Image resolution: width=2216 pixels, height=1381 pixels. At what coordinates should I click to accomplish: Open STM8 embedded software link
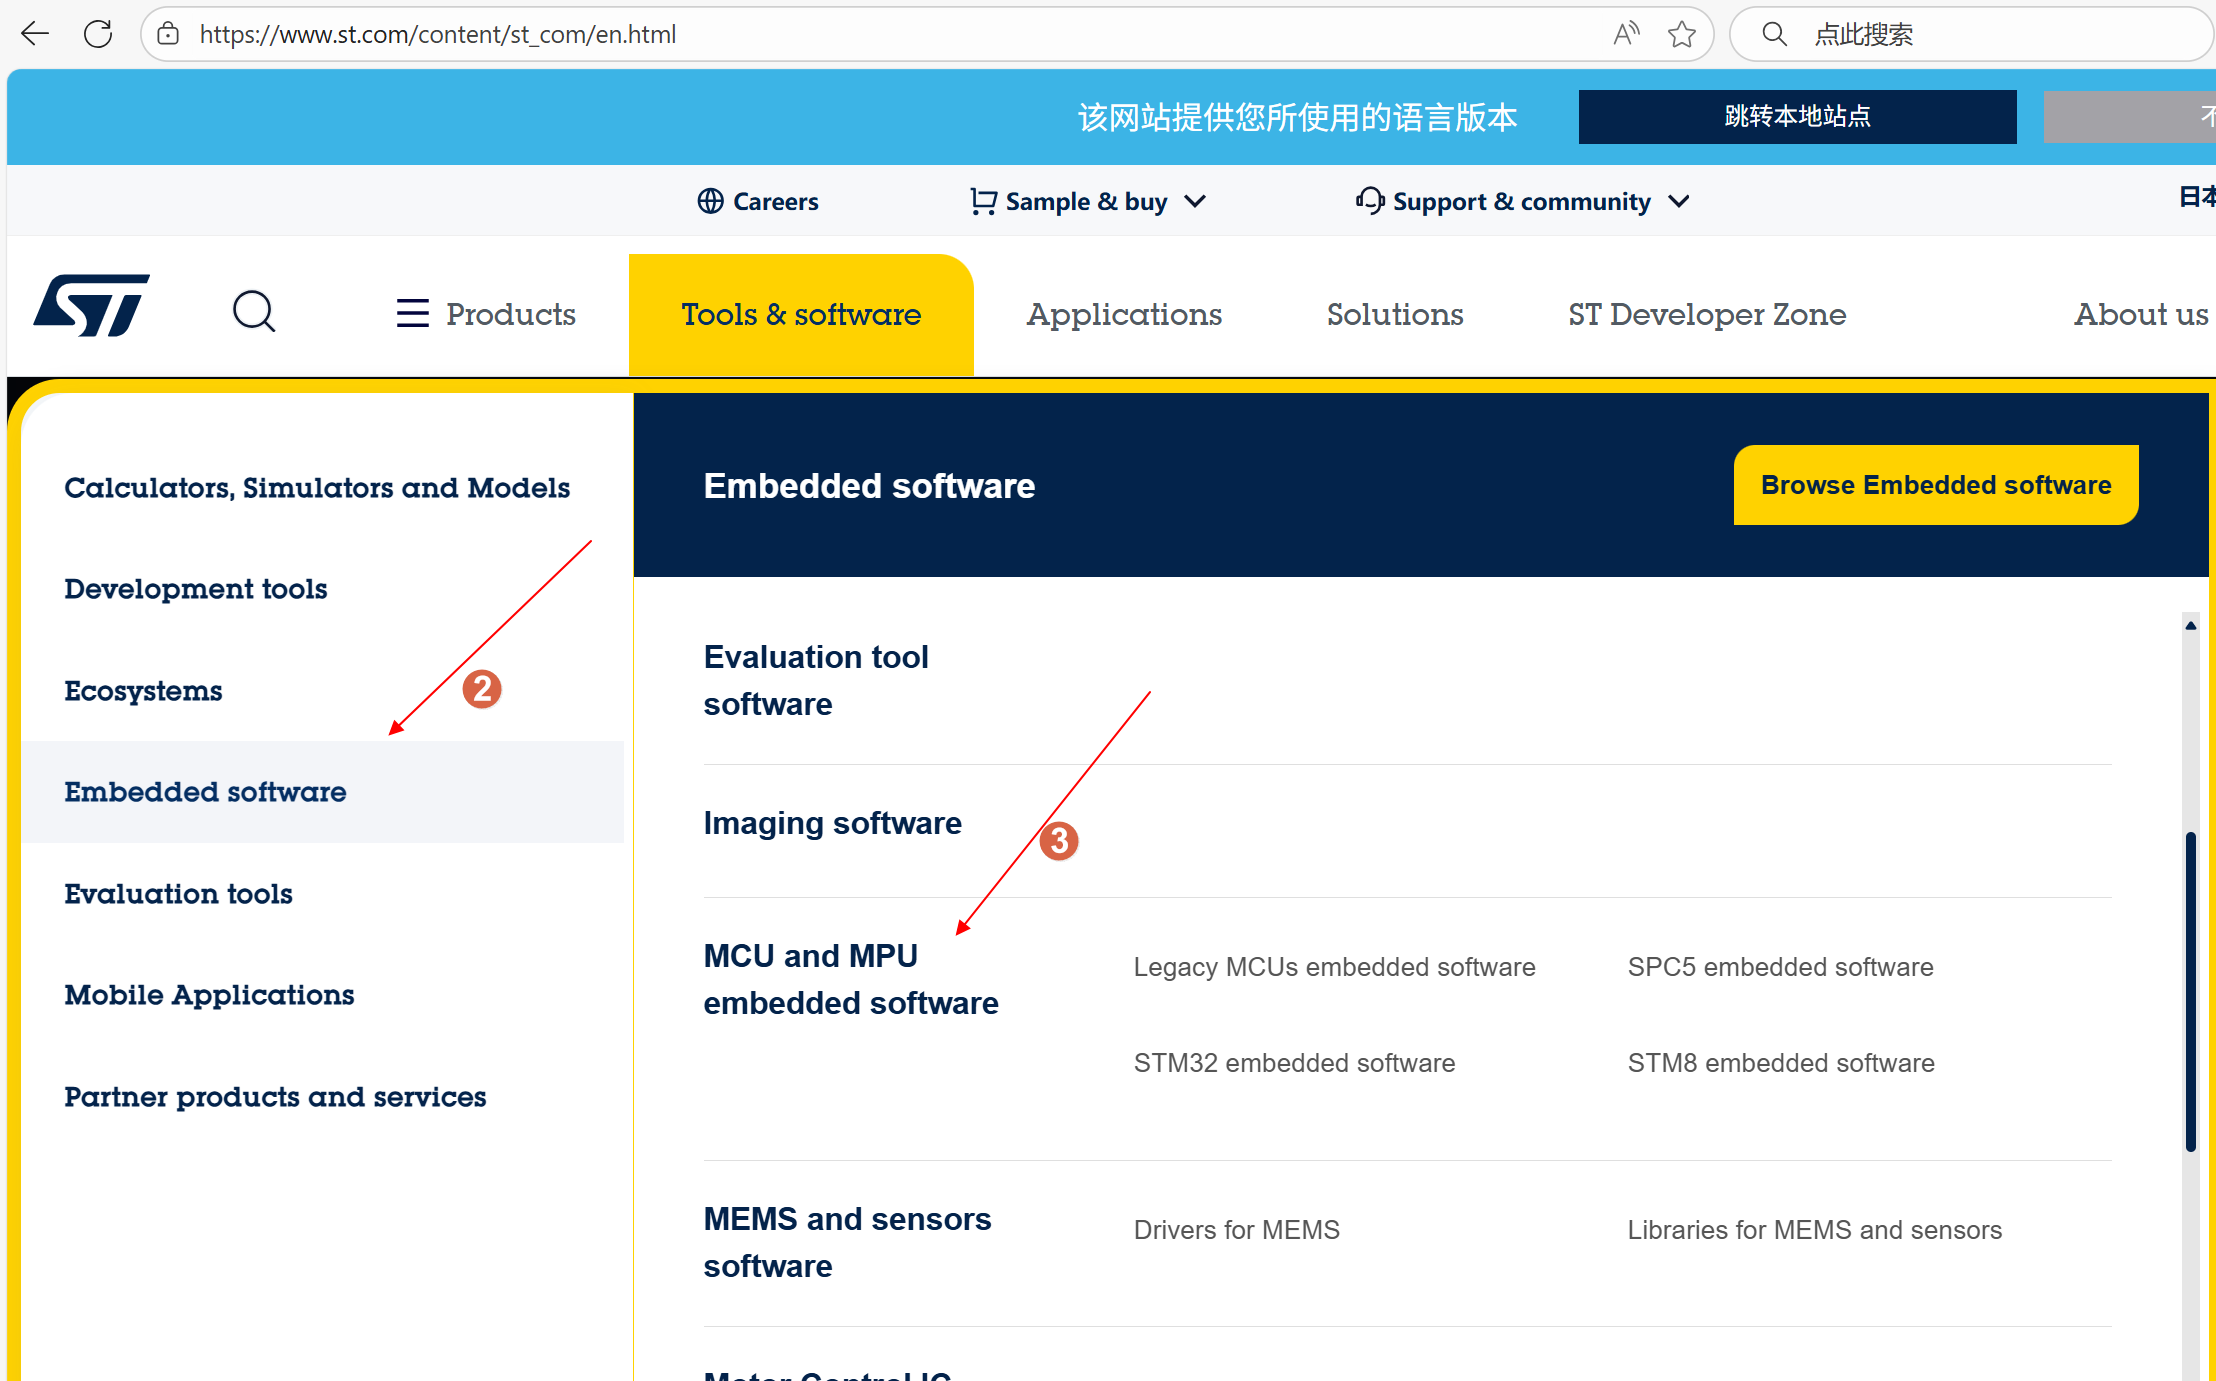coord(1780,1063)
